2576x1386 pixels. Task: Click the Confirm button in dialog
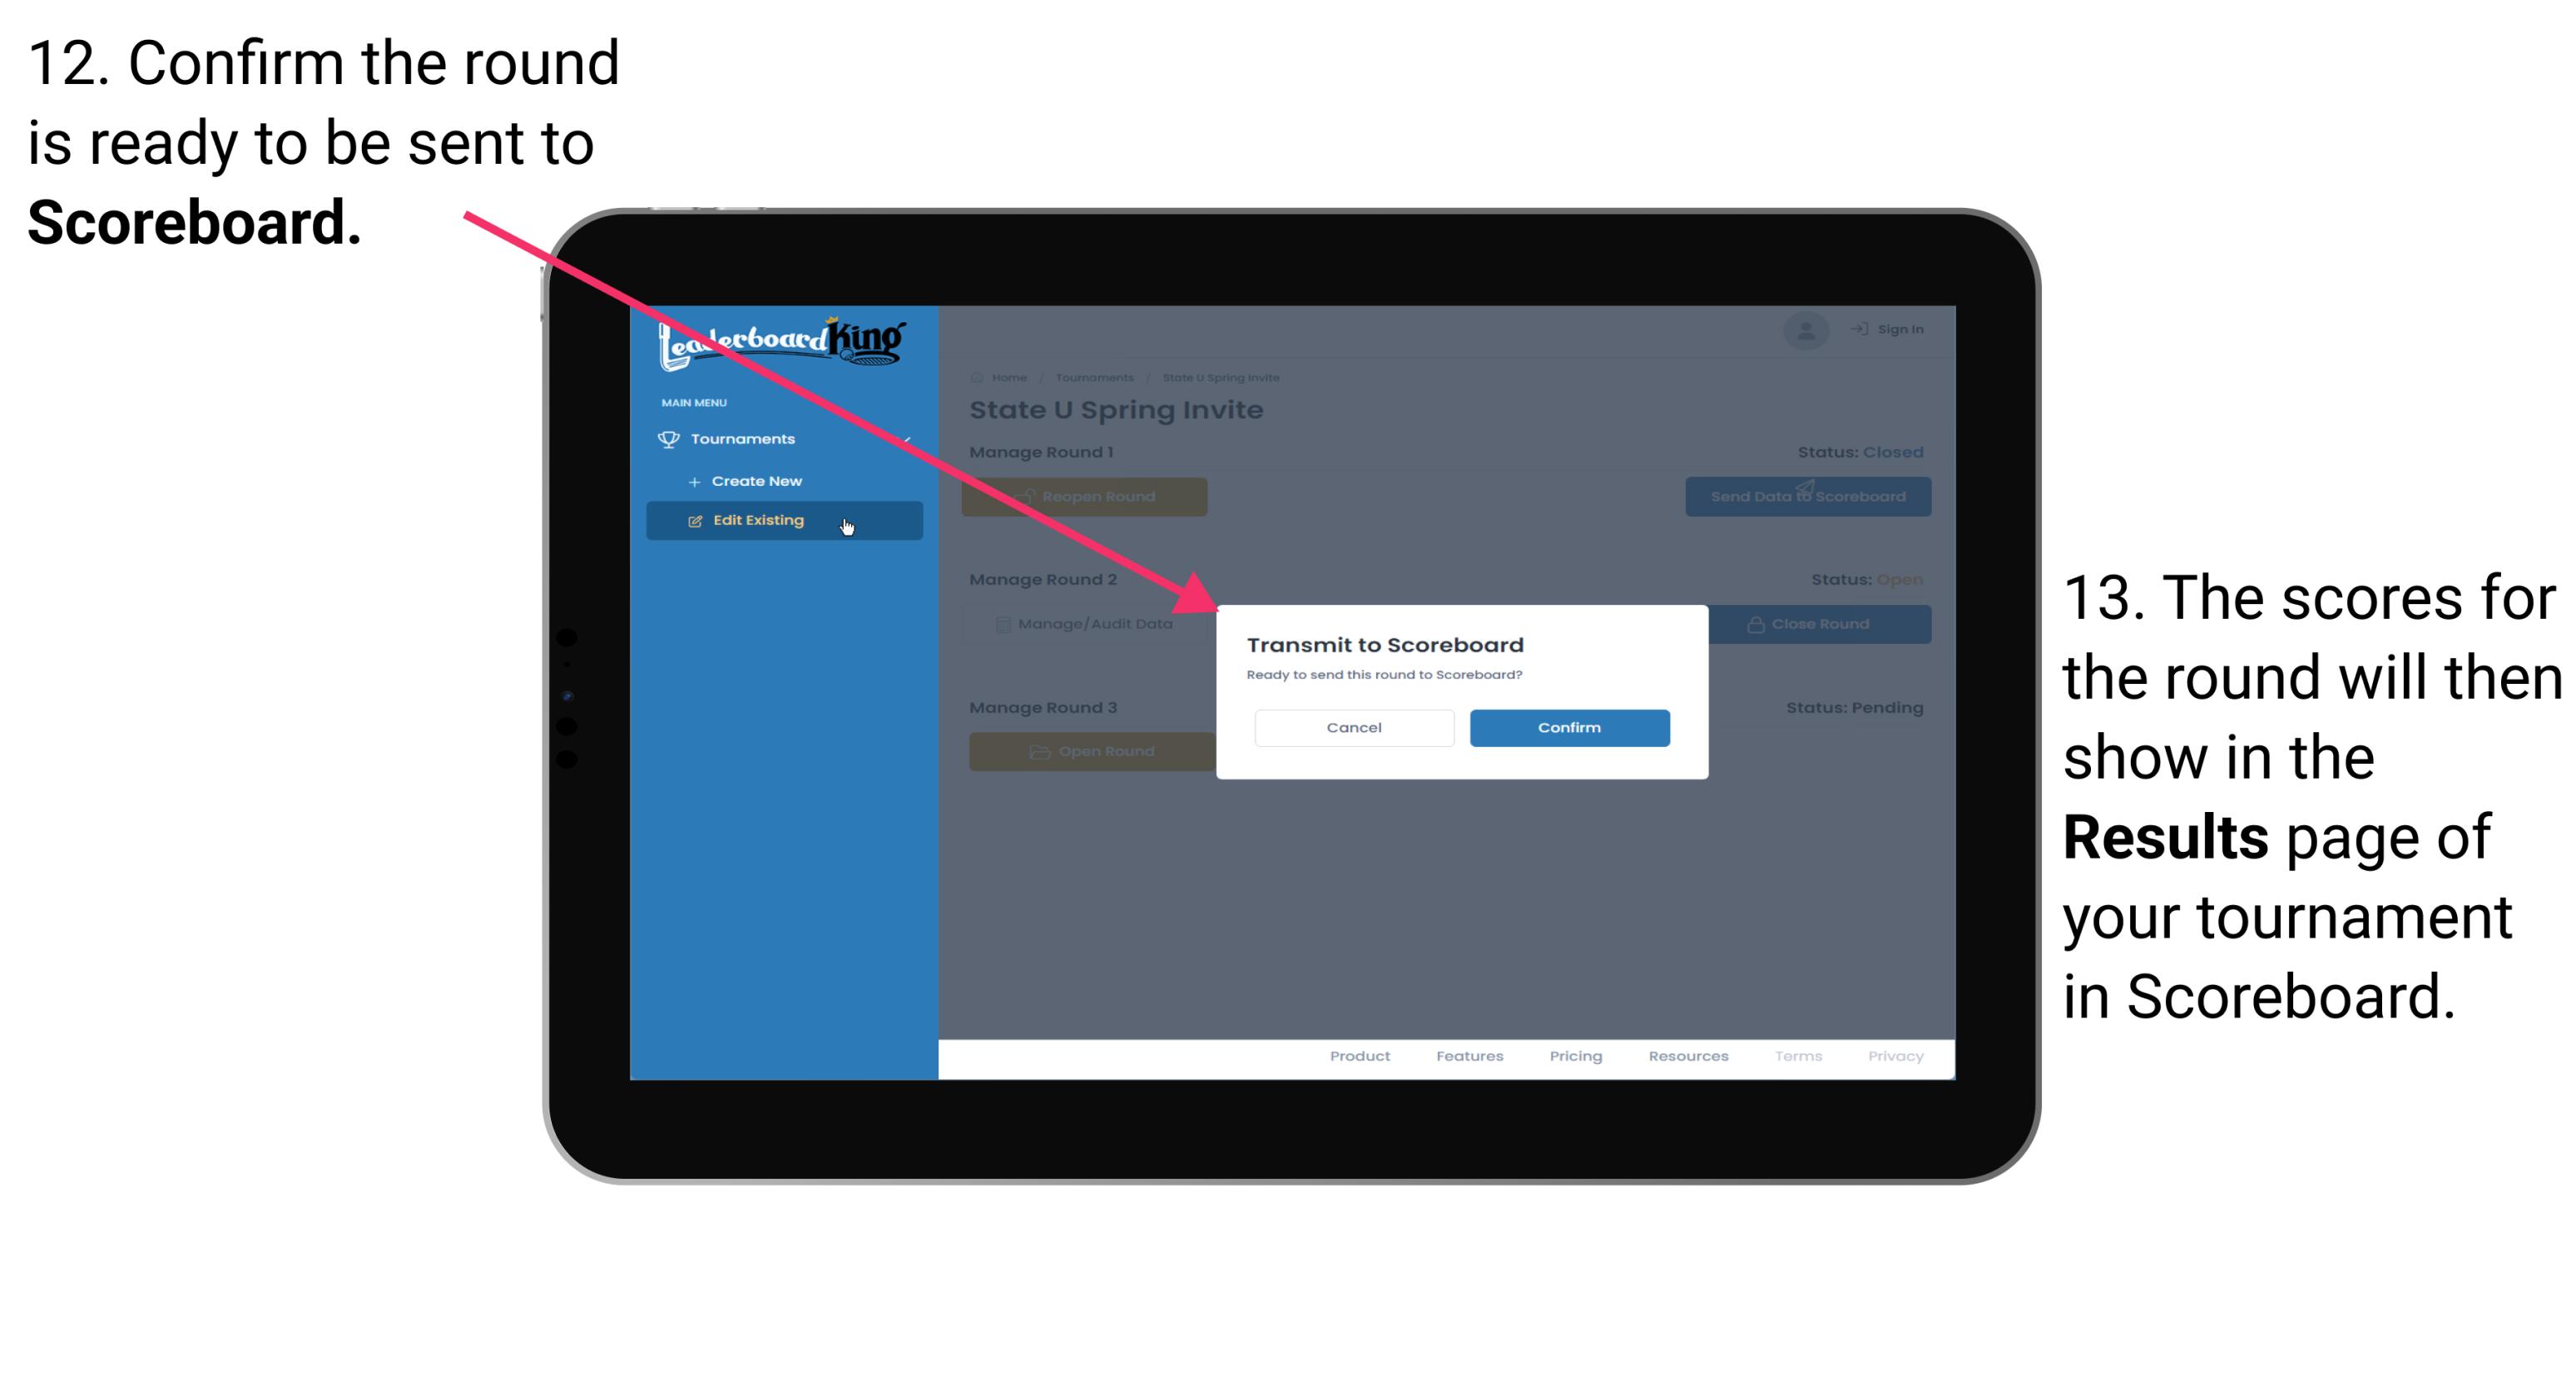[1563, 725]
